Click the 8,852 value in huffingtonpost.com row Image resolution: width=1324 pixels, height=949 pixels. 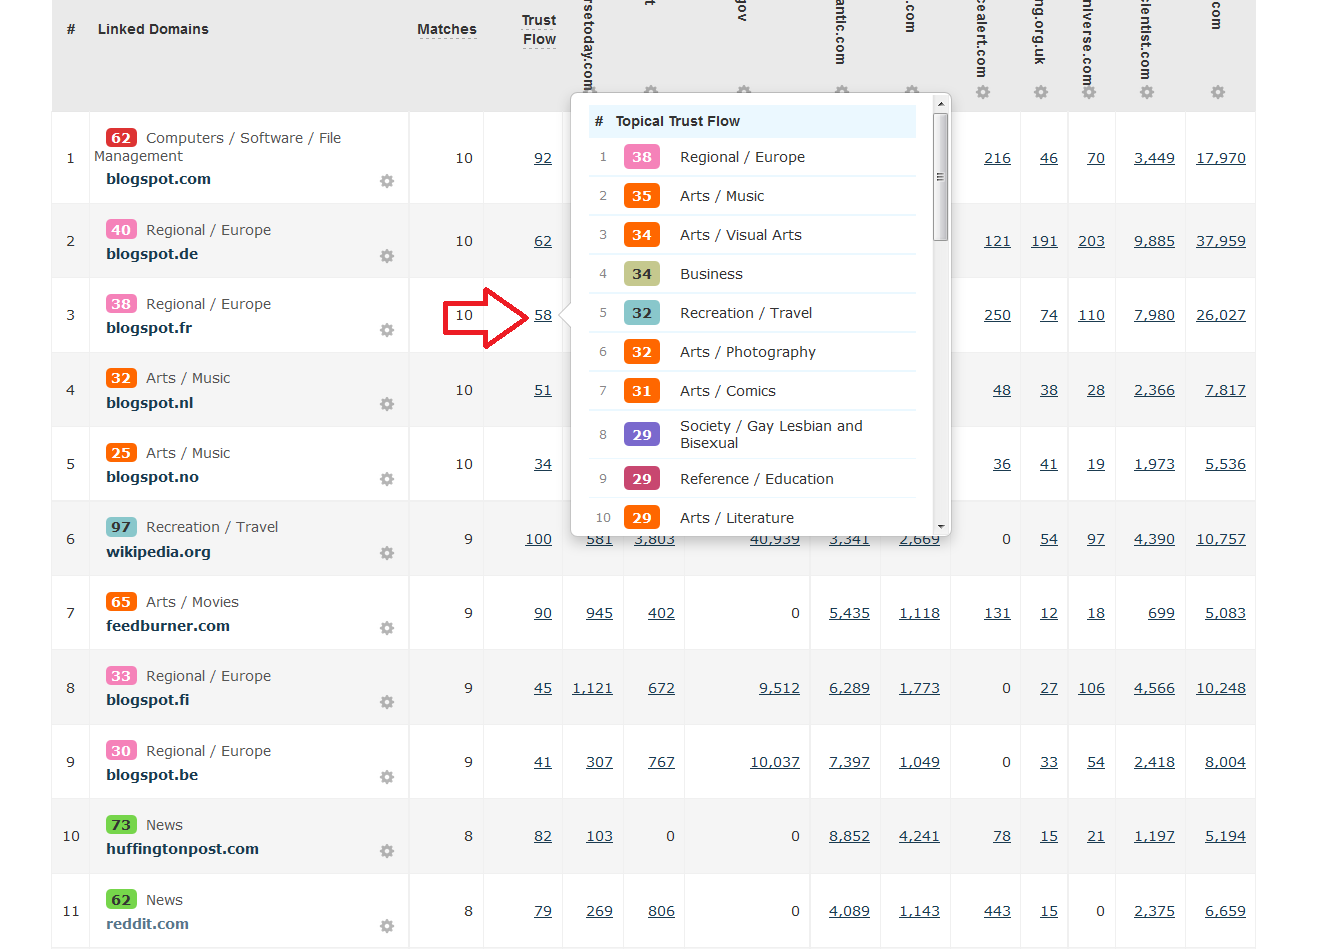(x=849, y=836)
